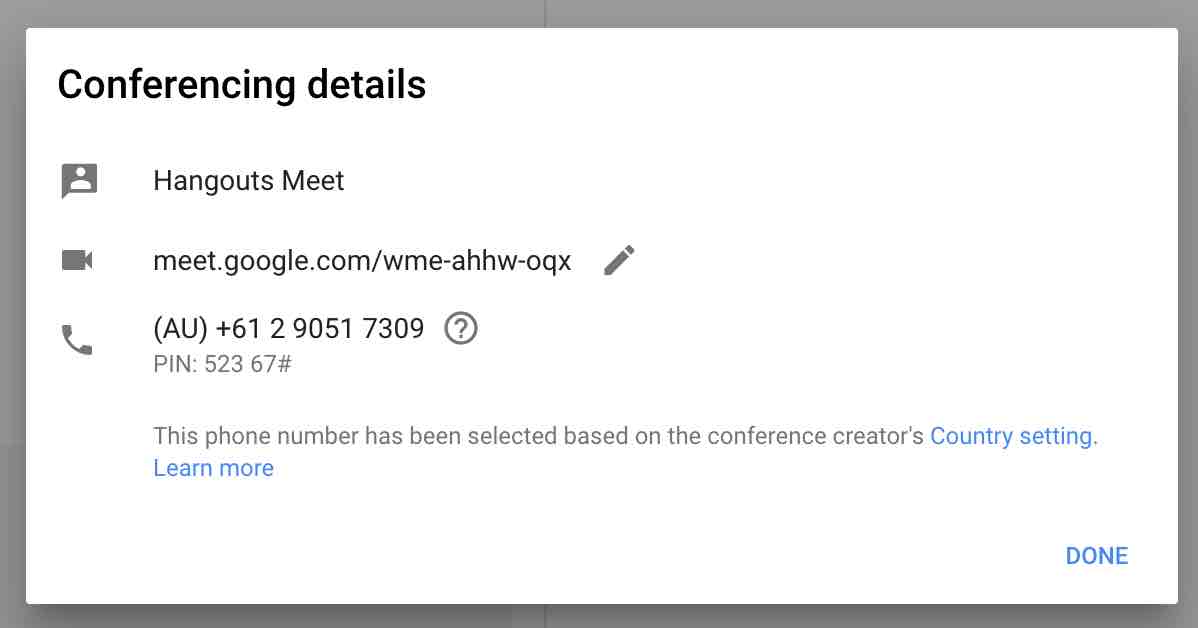Follow the Learn more link
The image size is (1198, 628).
[213, 468]
